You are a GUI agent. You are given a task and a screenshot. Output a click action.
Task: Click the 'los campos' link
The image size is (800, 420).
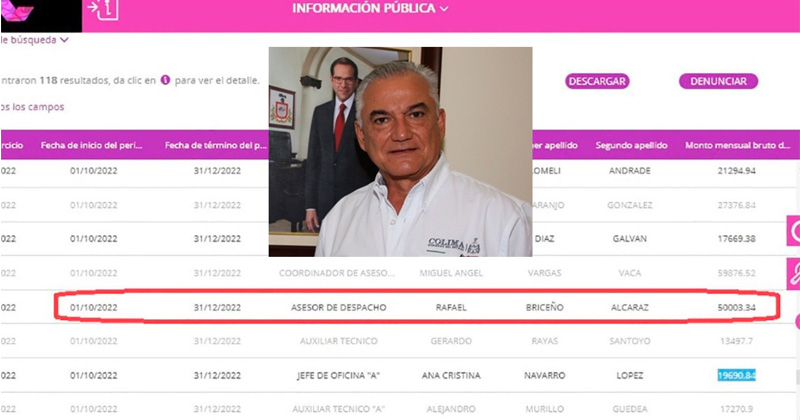(x=33, y=107)
